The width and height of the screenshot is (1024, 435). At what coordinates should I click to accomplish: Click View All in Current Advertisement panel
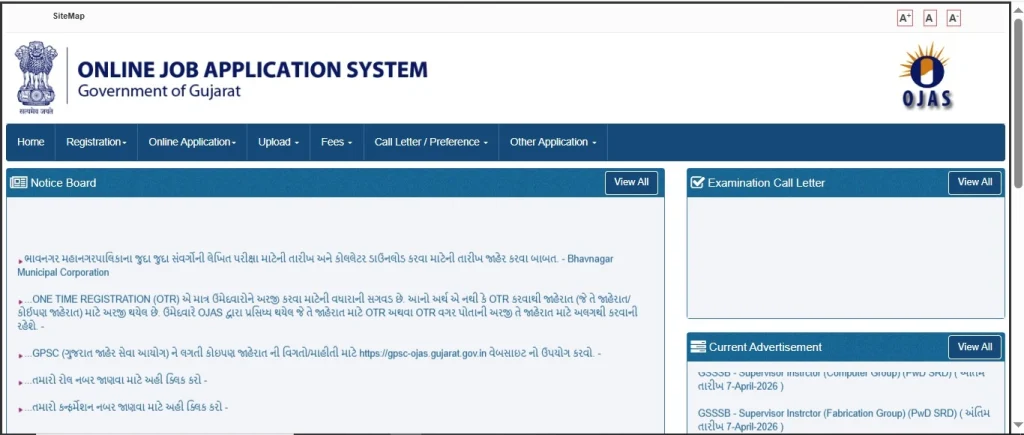pos(974,347)
